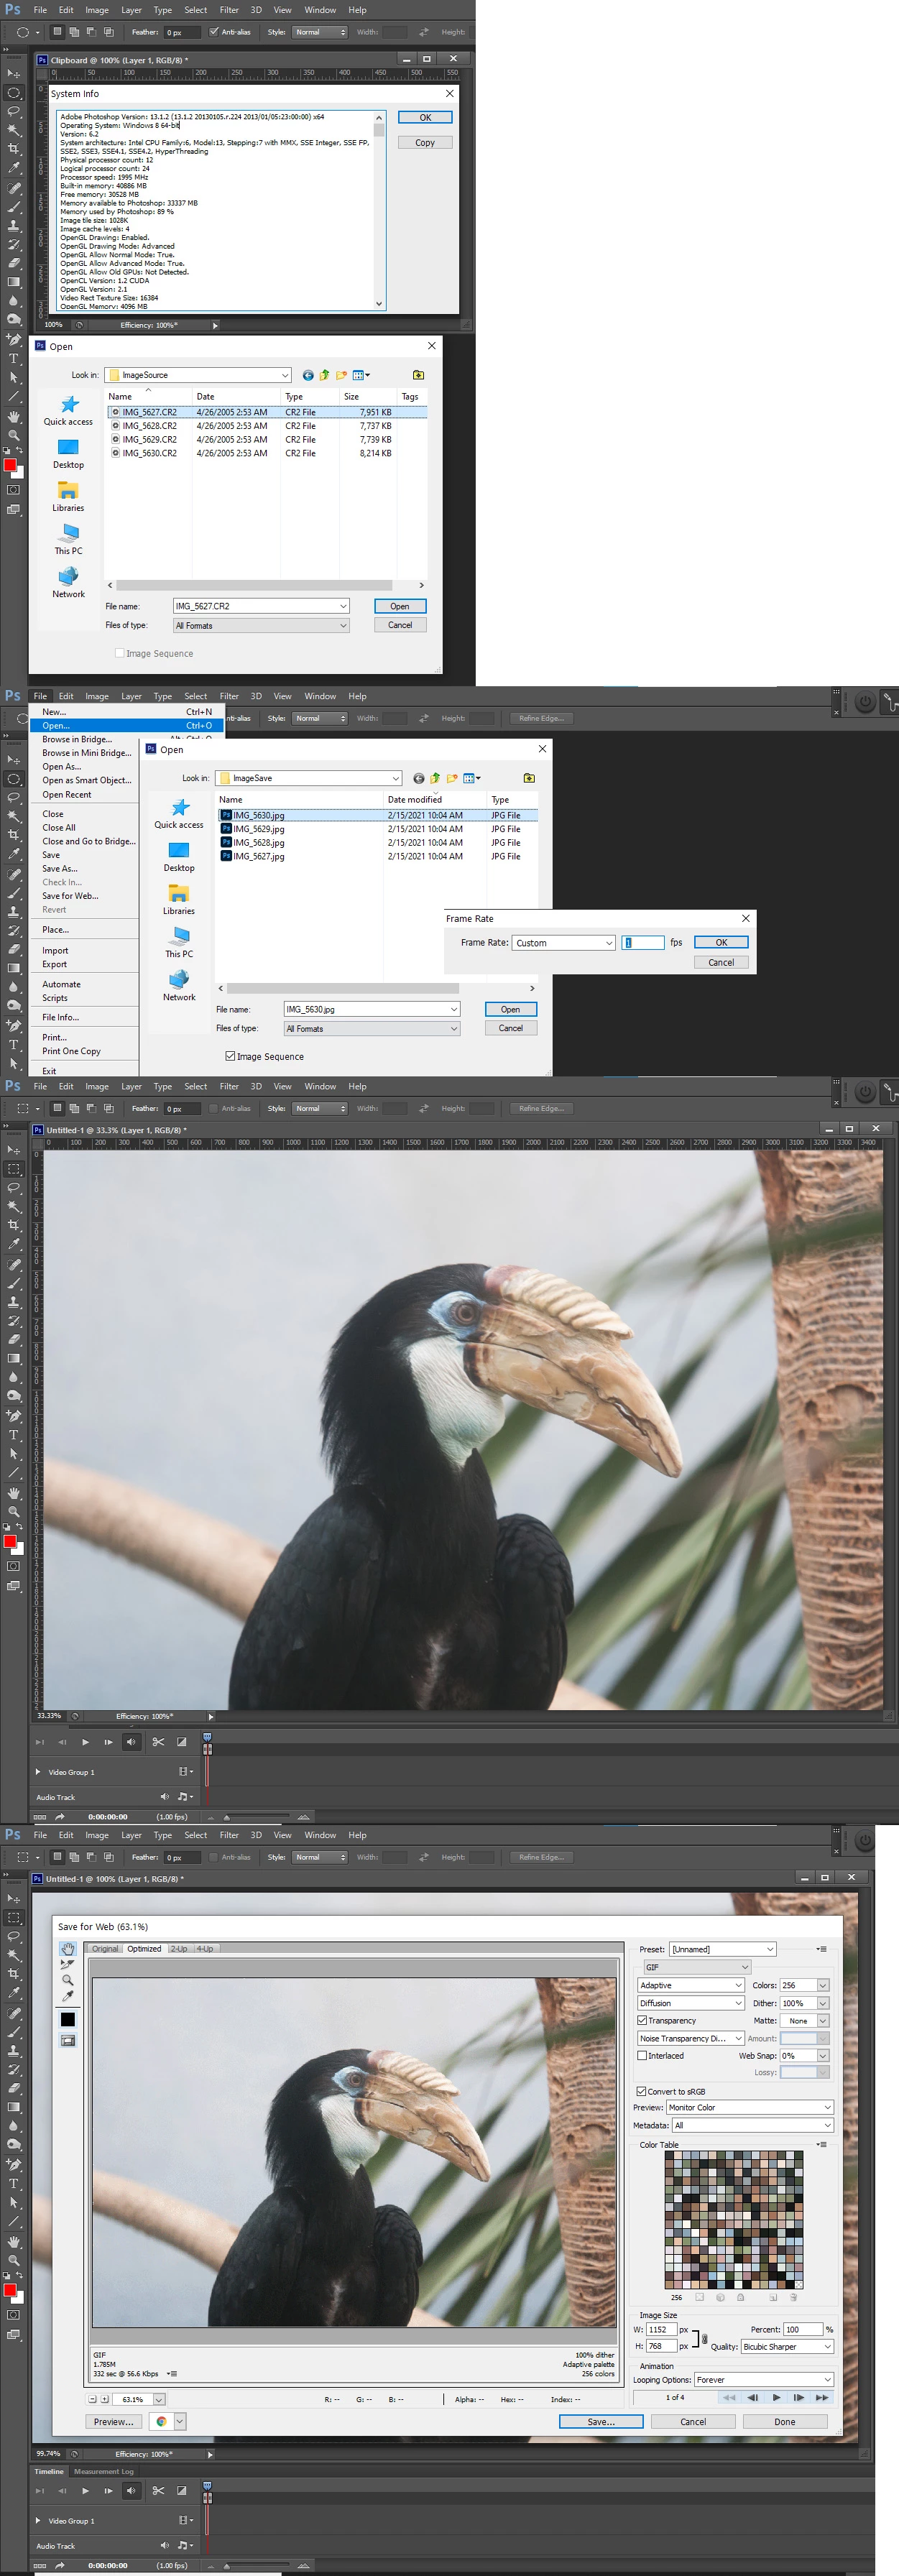Select Add to selection mode in Clipboard options bar
899x2576 pixels.
coord(74,32)
